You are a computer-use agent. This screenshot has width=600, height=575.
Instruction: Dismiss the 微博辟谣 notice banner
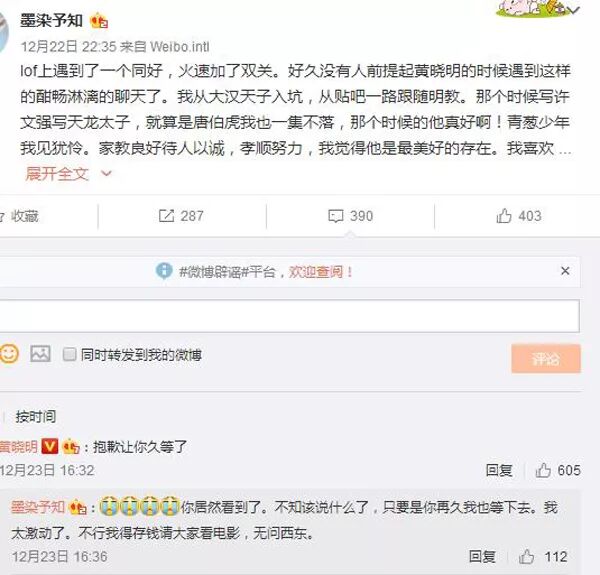[x=565, y=271]
